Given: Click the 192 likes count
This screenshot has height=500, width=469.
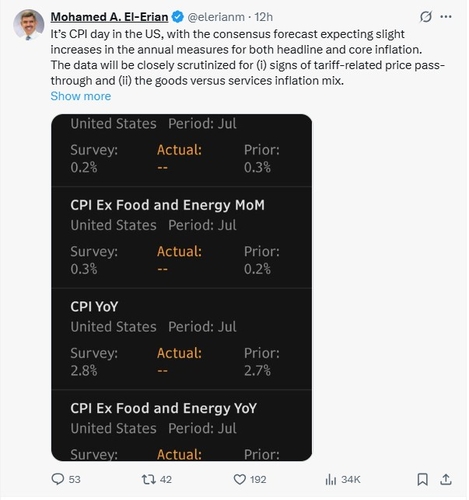Looking at the screenshot, I should (x=258, y=480).
